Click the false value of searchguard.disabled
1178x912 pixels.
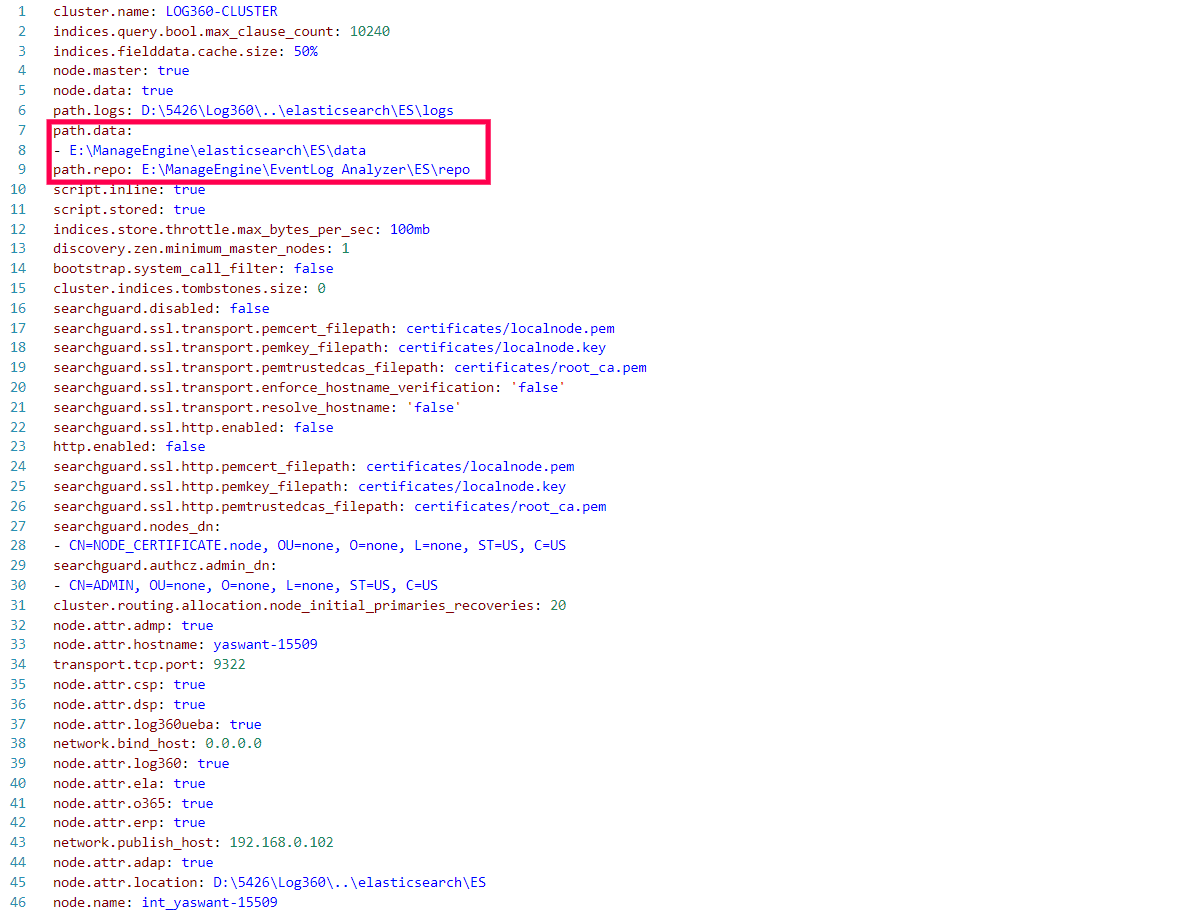[249, 308]
